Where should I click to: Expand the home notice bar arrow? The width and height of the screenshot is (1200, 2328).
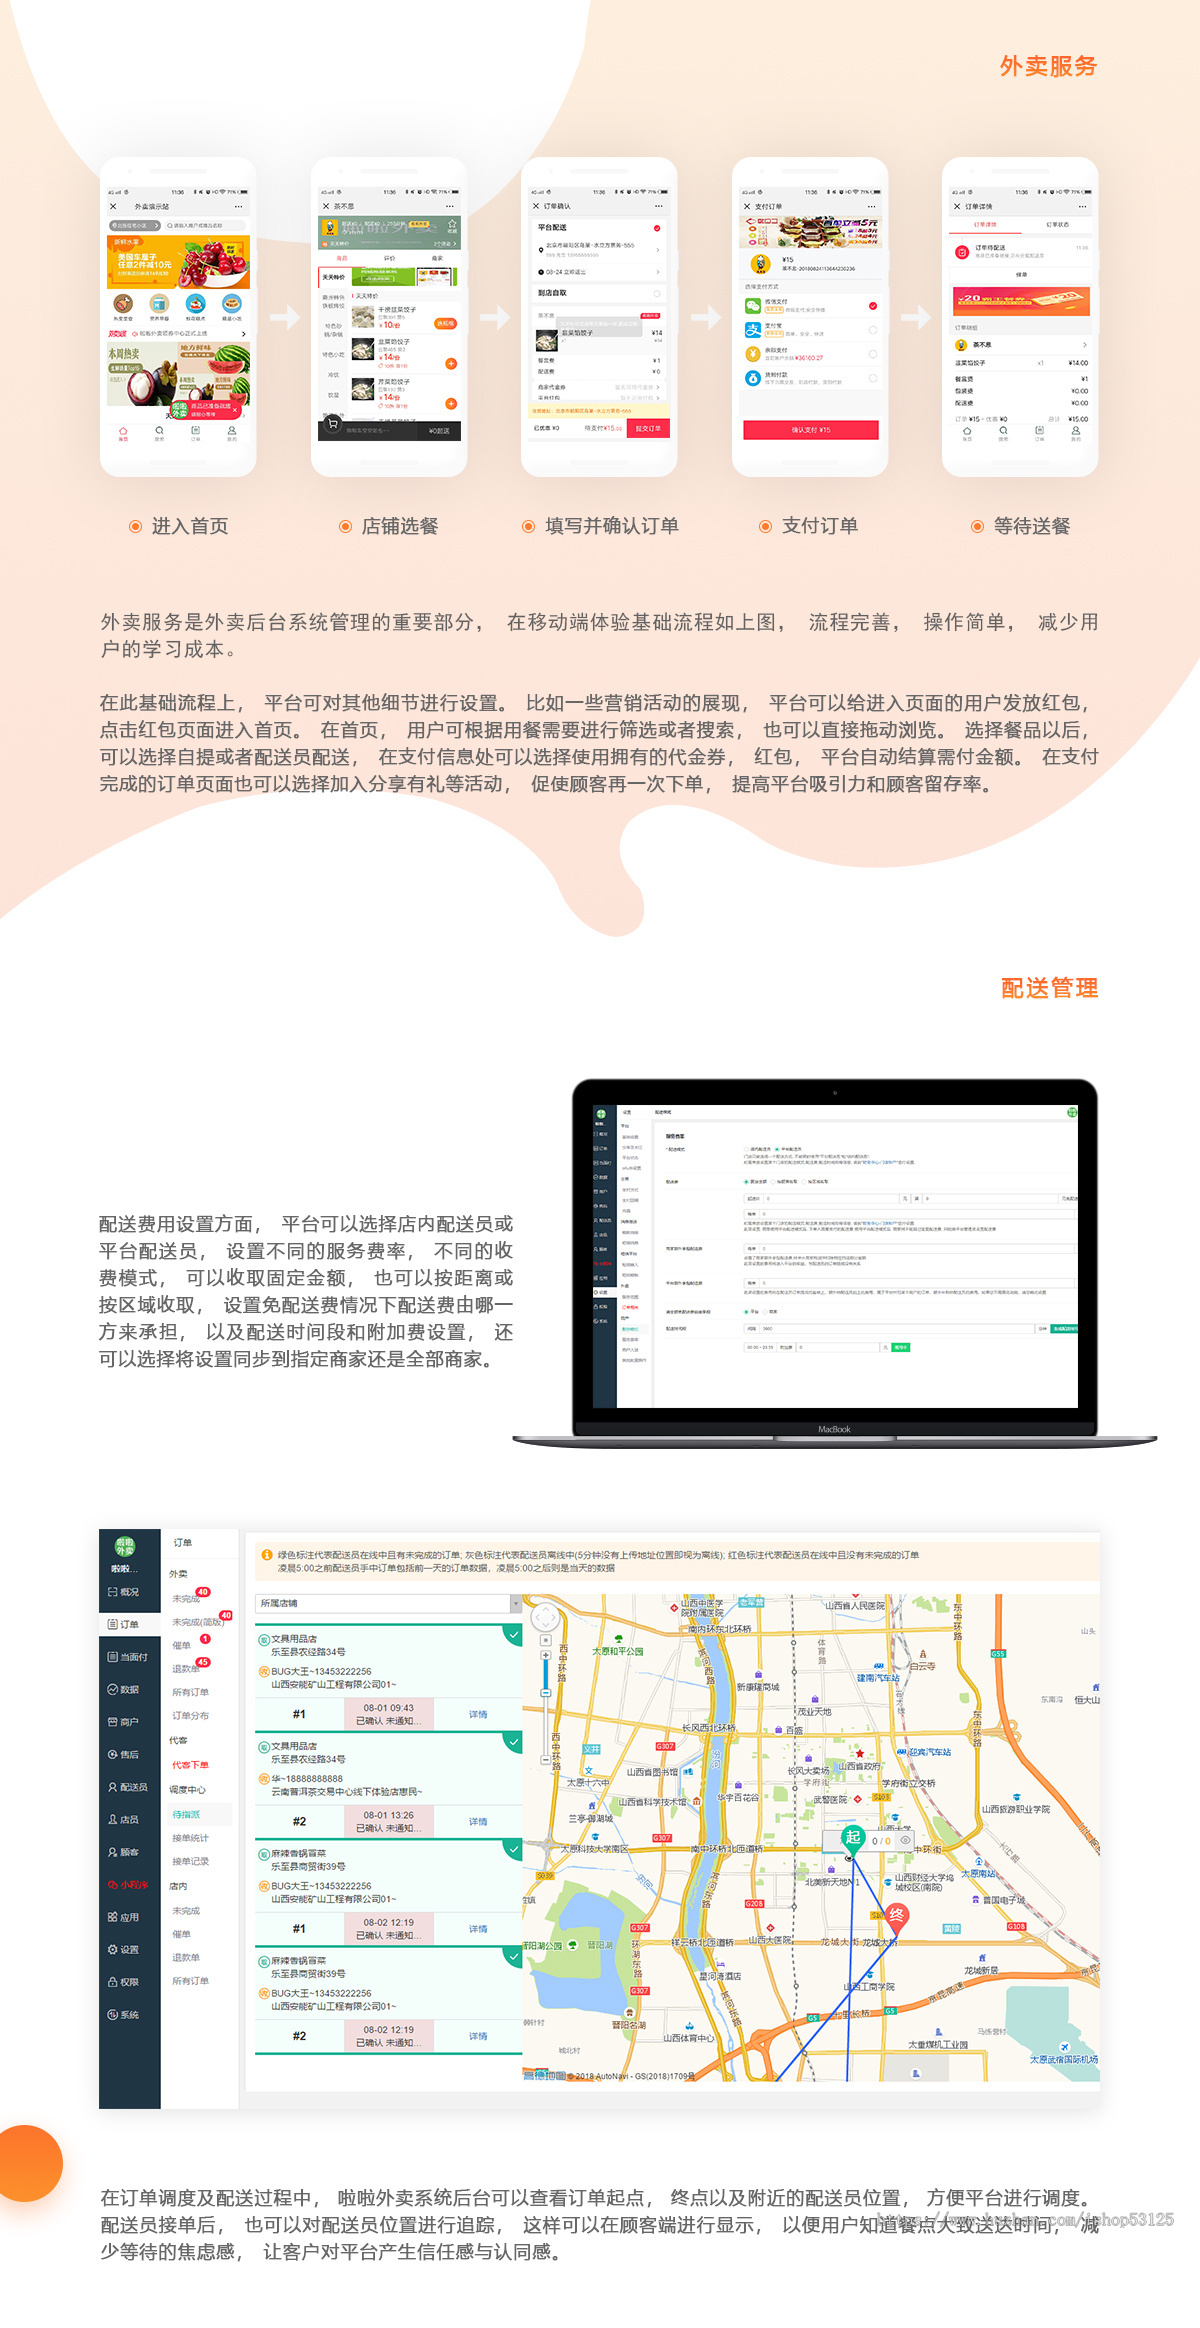click(x=243, y=334)
